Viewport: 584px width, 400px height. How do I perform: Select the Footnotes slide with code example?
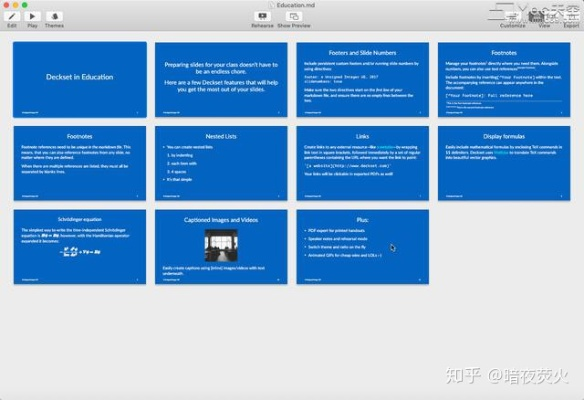(504, 80)
